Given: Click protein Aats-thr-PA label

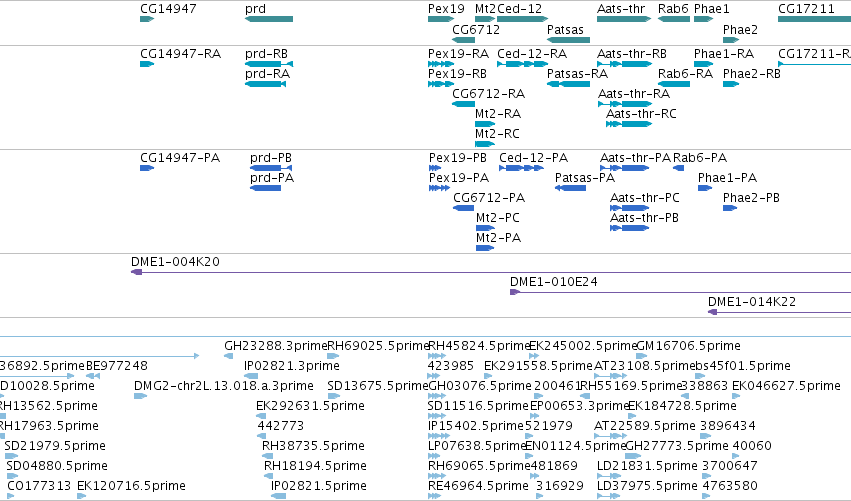Looking at the screenshot, I should pos(636,157).
